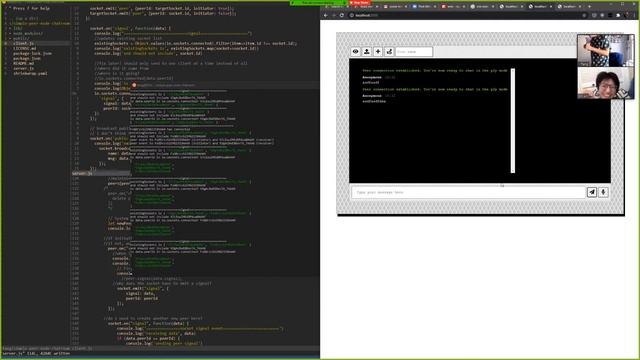Click the server.js split status line in editor

point(101,173)
